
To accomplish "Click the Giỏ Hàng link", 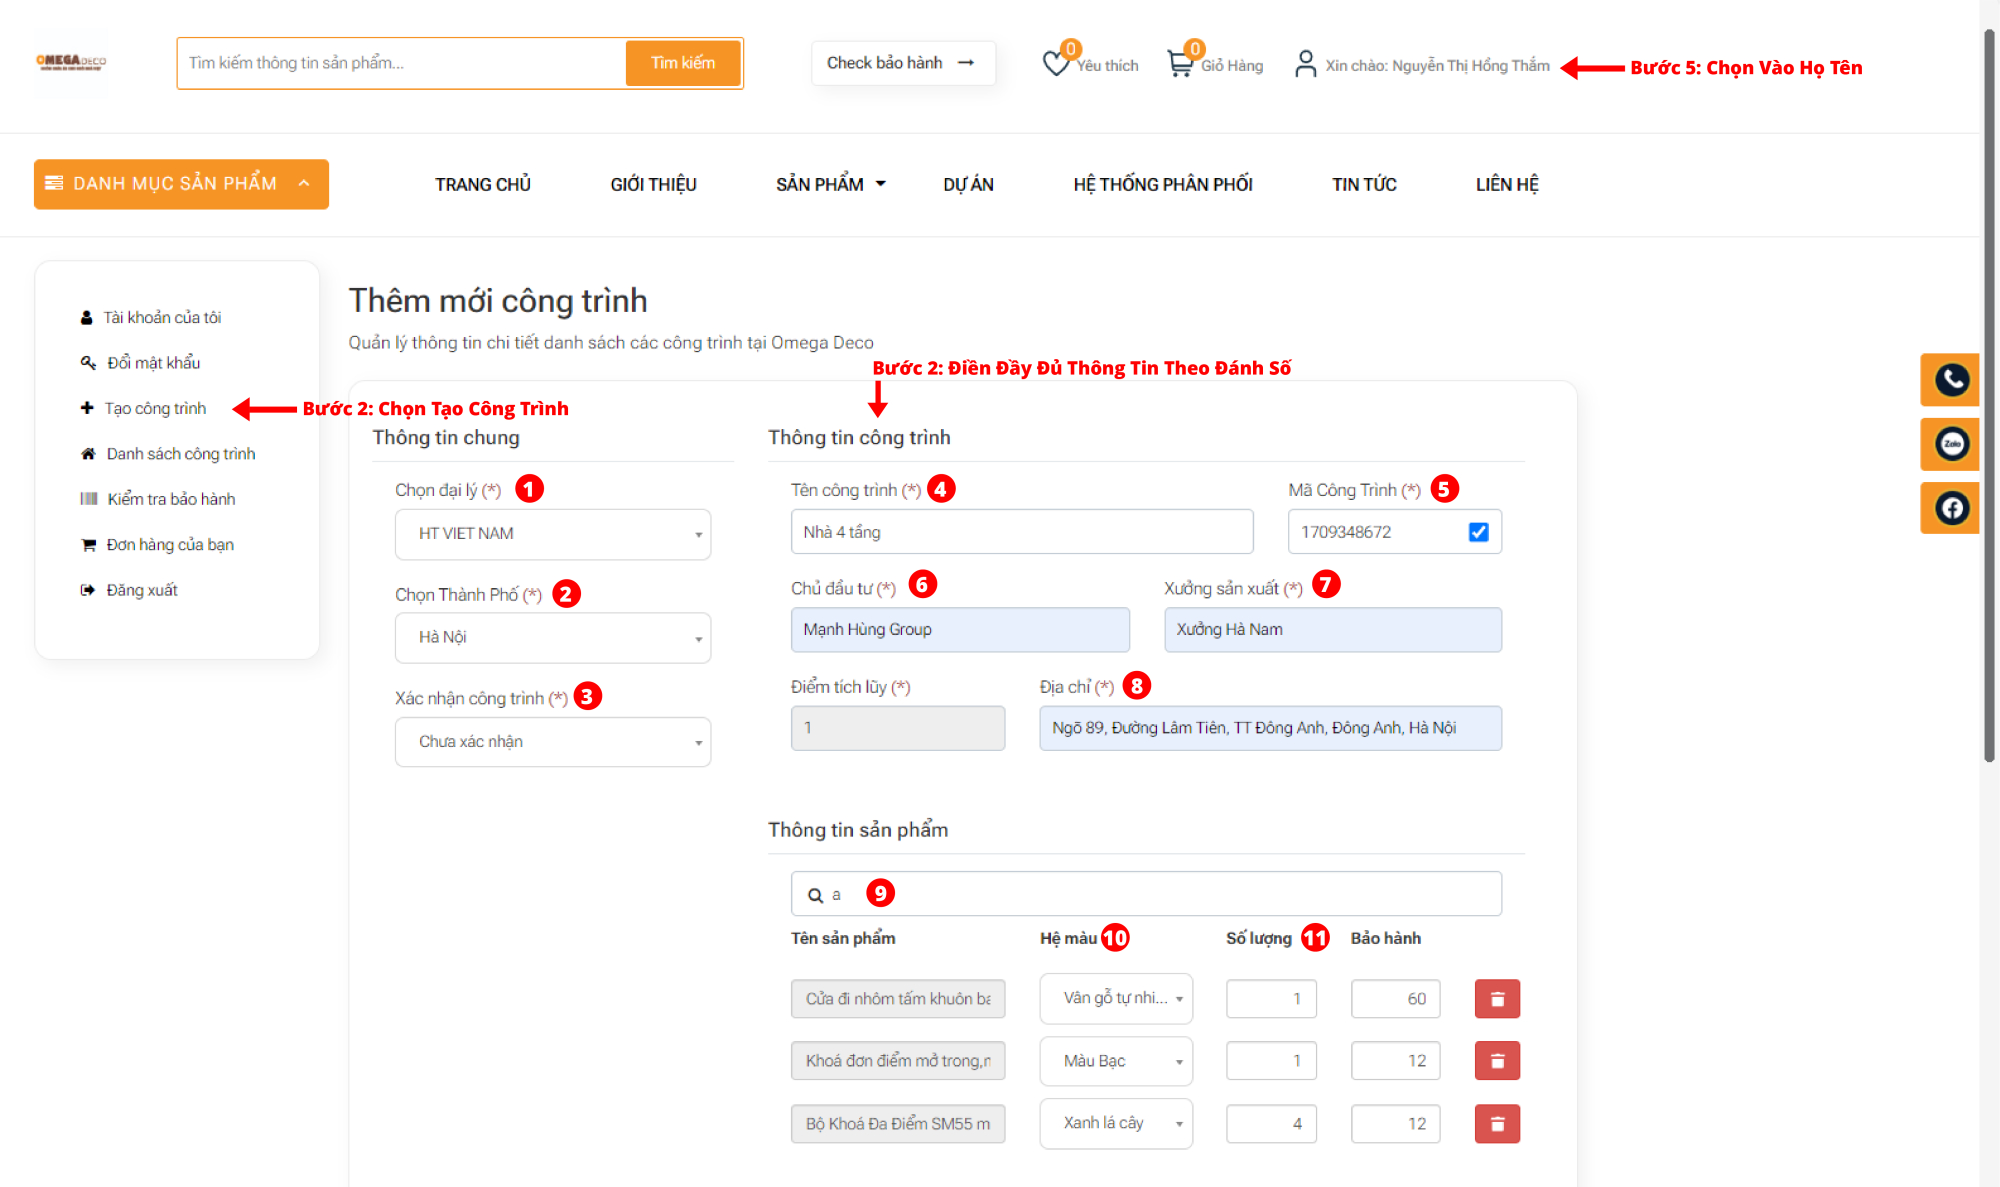I will pos(1232,66).
